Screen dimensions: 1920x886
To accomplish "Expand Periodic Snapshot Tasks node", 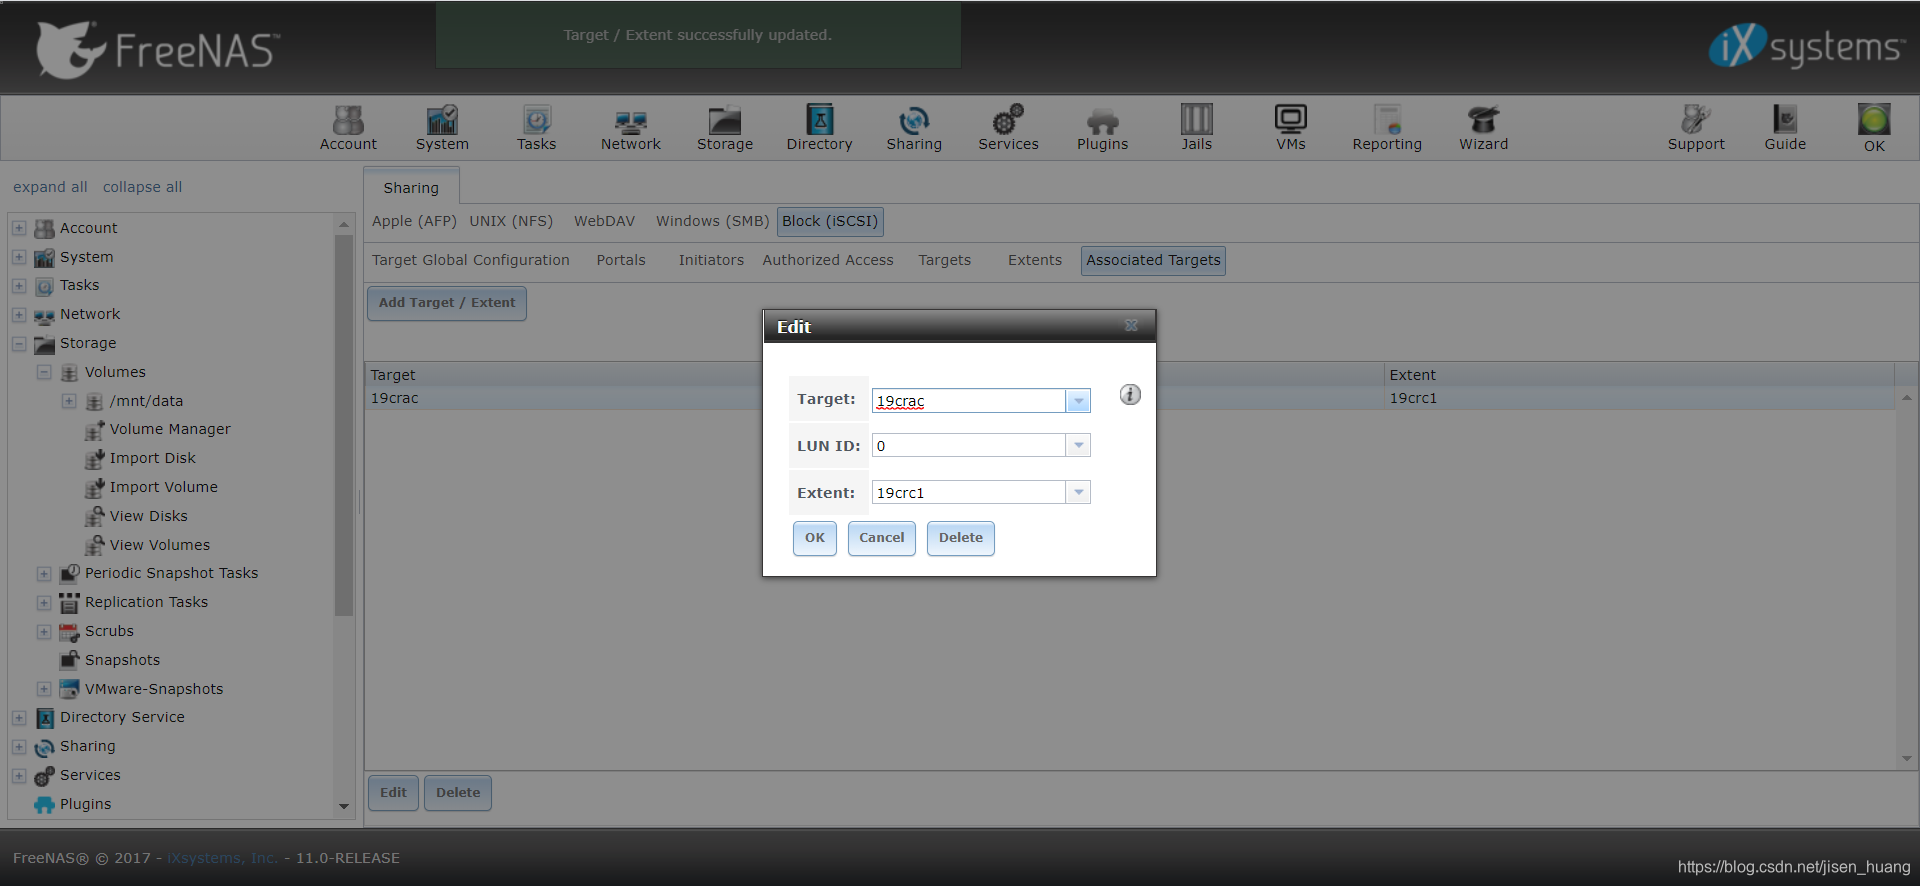I will pos(44,574).
